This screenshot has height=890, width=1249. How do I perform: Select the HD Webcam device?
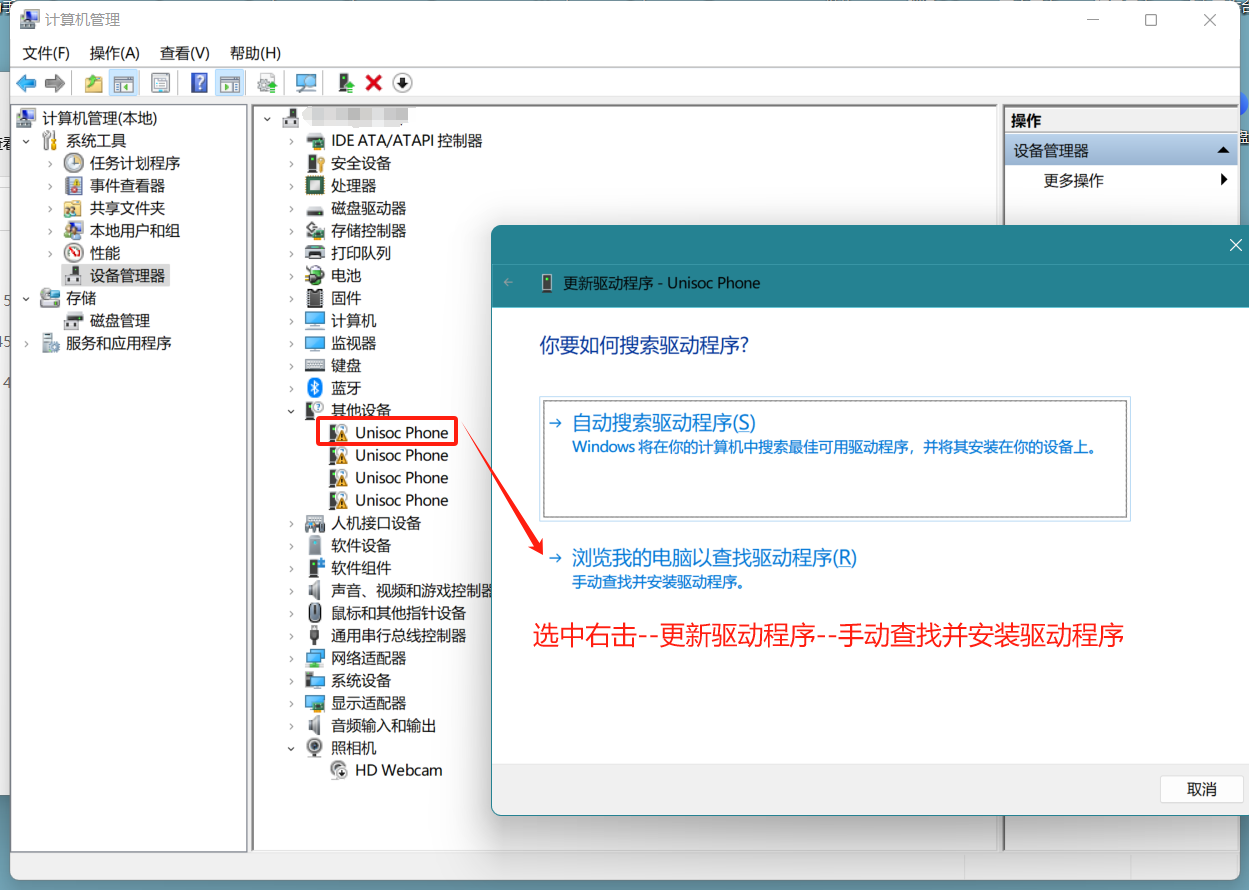point(398,771)
